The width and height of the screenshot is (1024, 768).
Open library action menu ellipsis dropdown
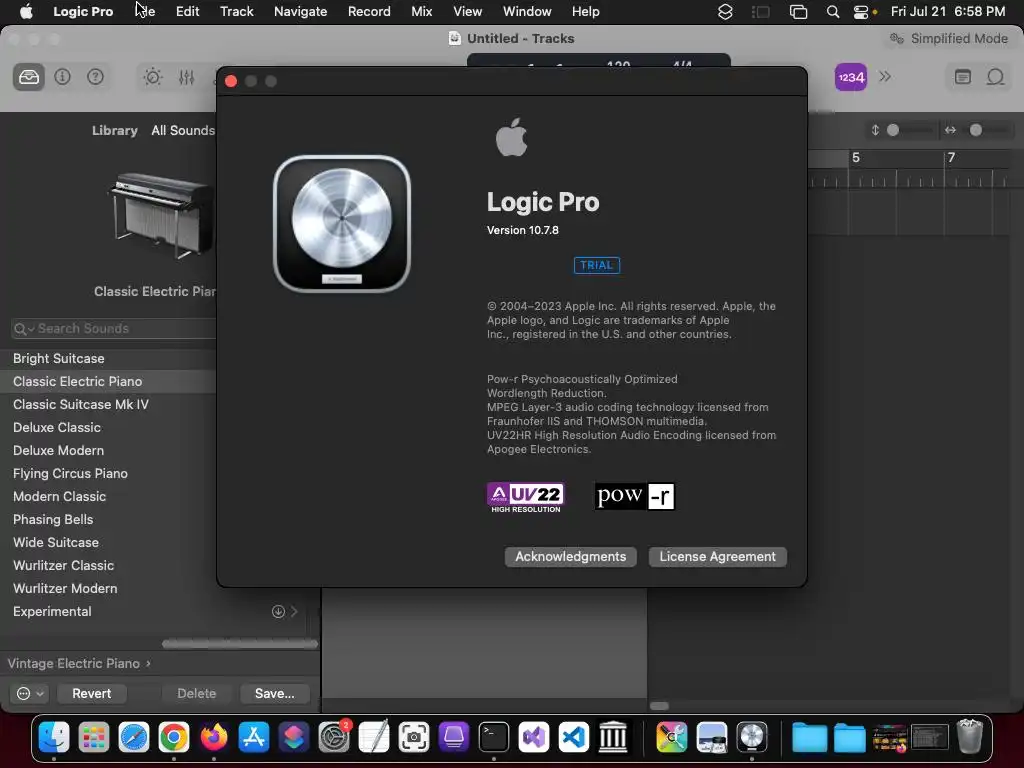pyautogui.click(x=30, y=694)
